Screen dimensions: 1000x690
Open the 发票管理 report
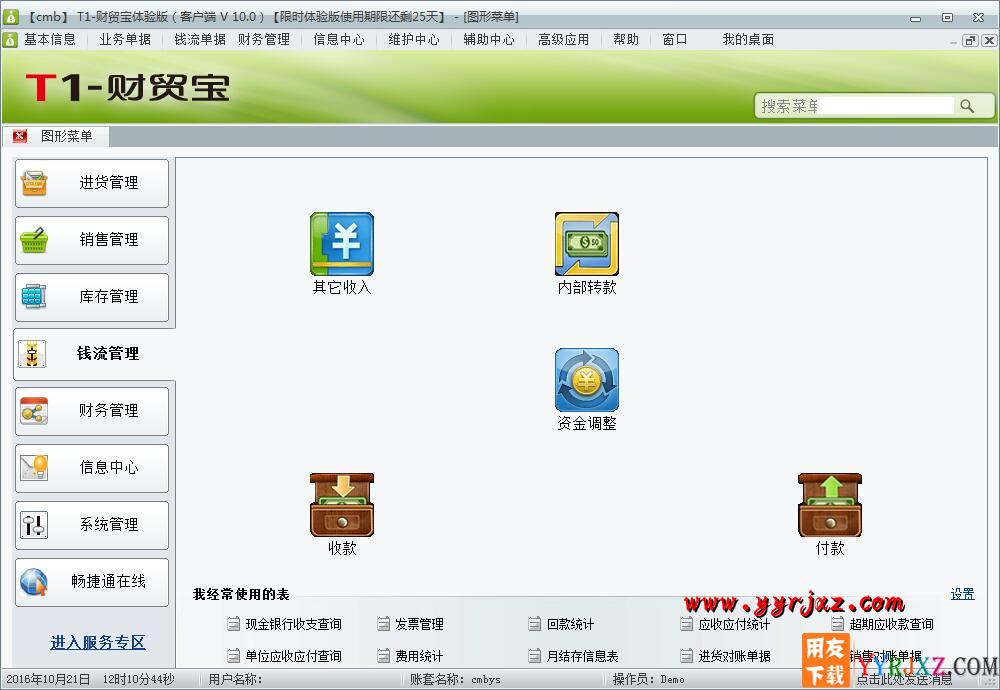tap(419, 624)
